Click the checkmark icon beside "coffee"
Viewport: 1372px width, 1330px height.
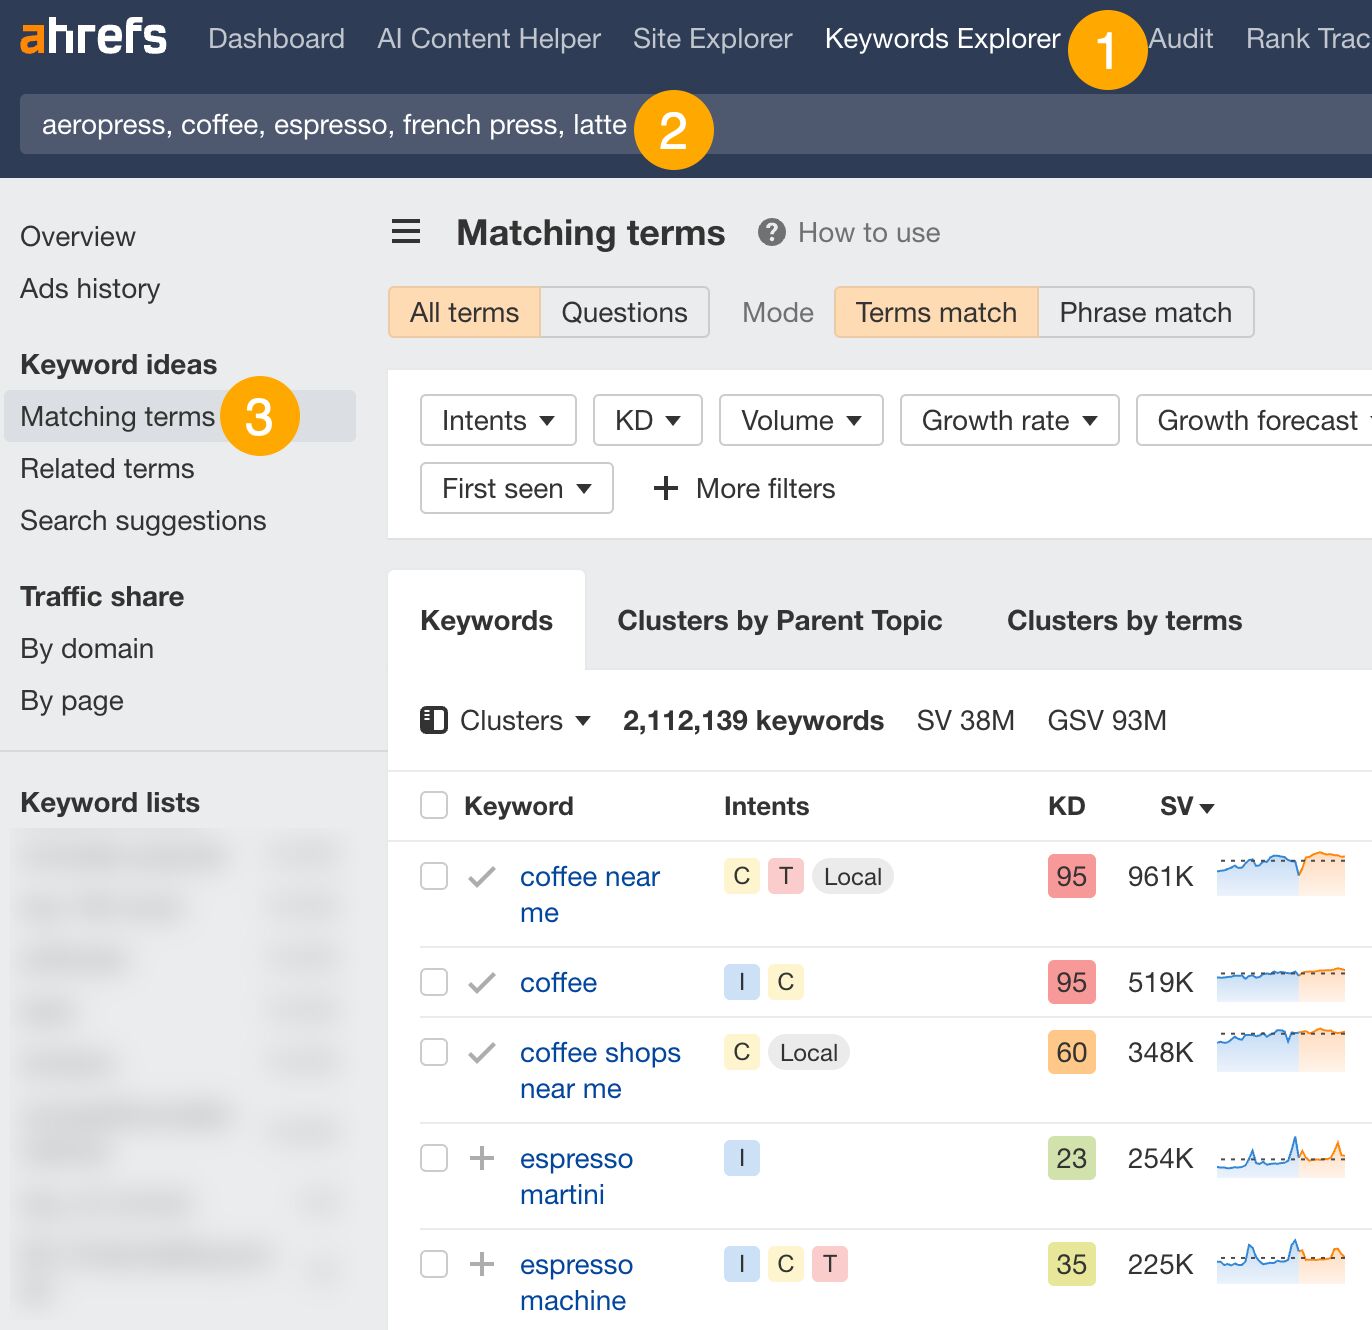coord(481,982)
